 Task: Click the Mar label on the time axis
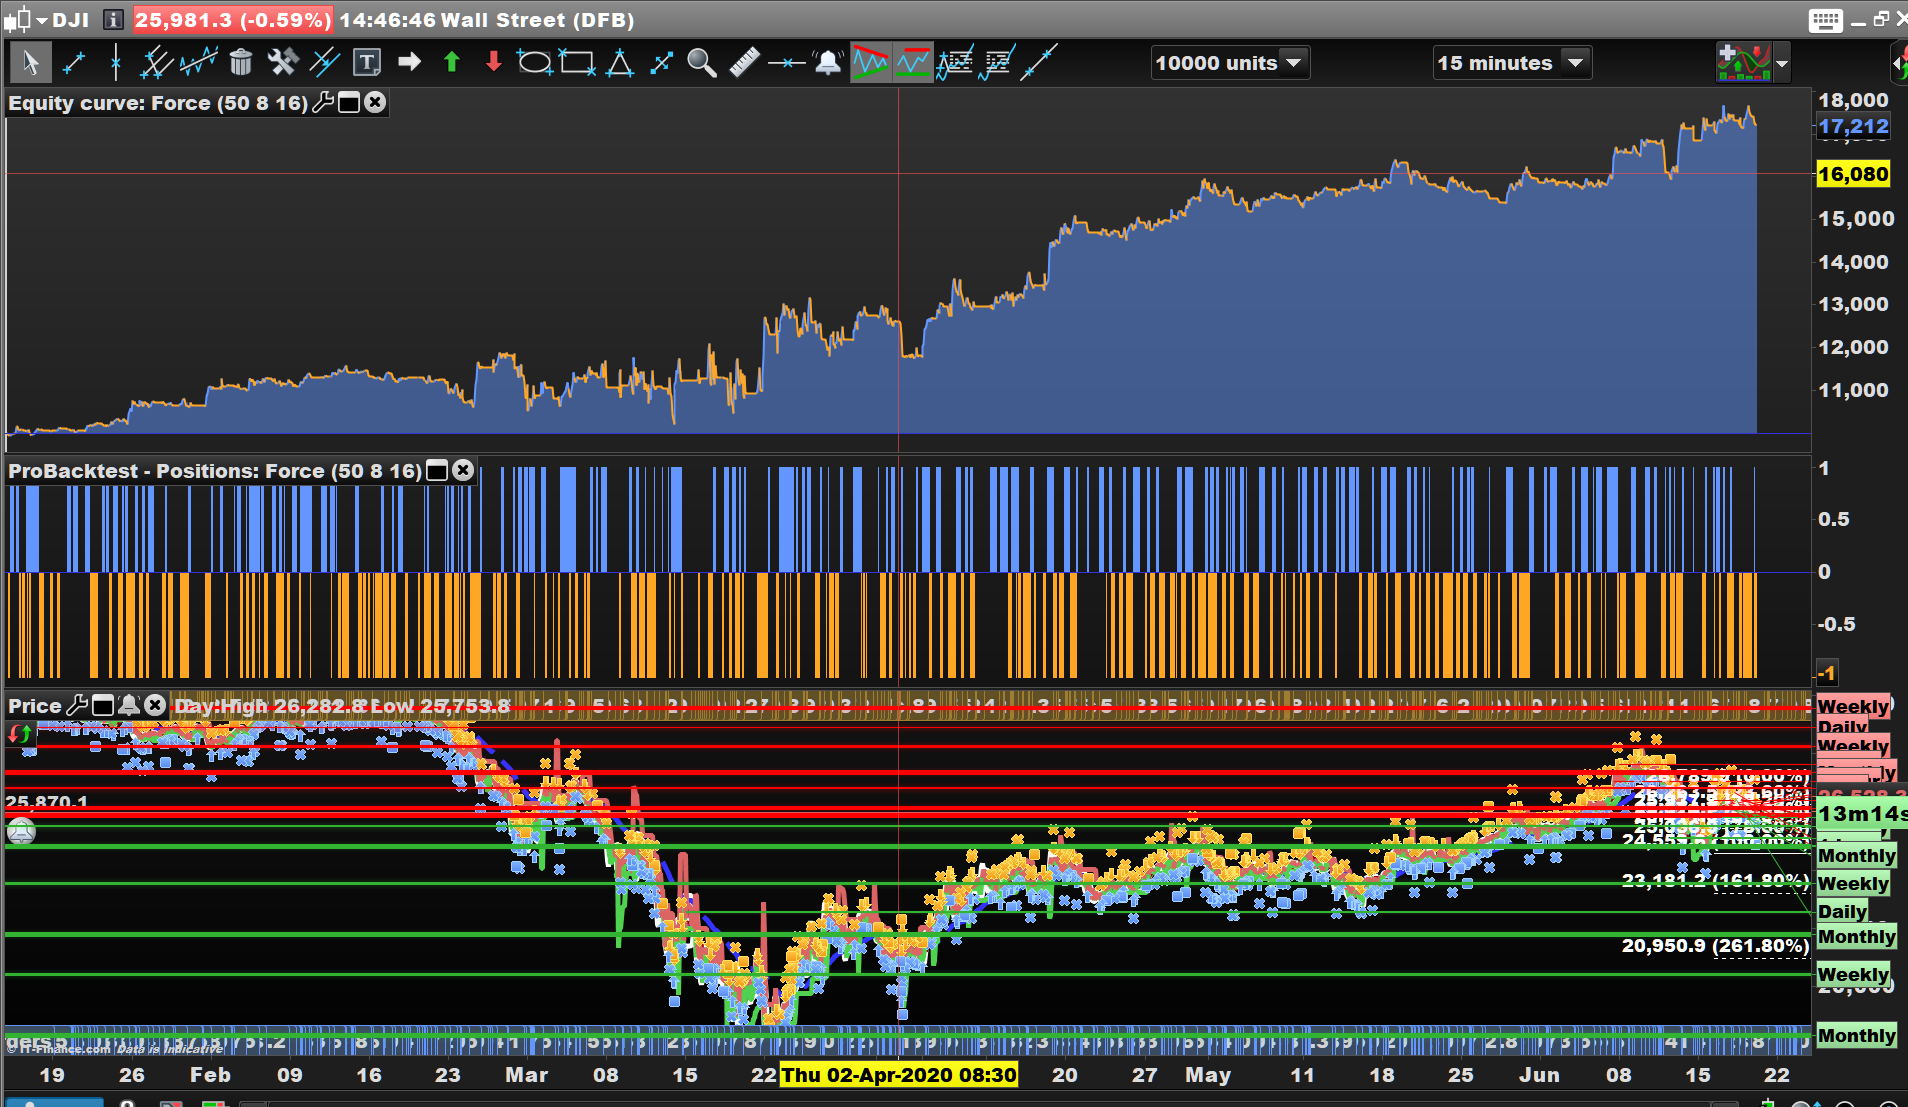pyautogui.click(x=527, y=1075)
